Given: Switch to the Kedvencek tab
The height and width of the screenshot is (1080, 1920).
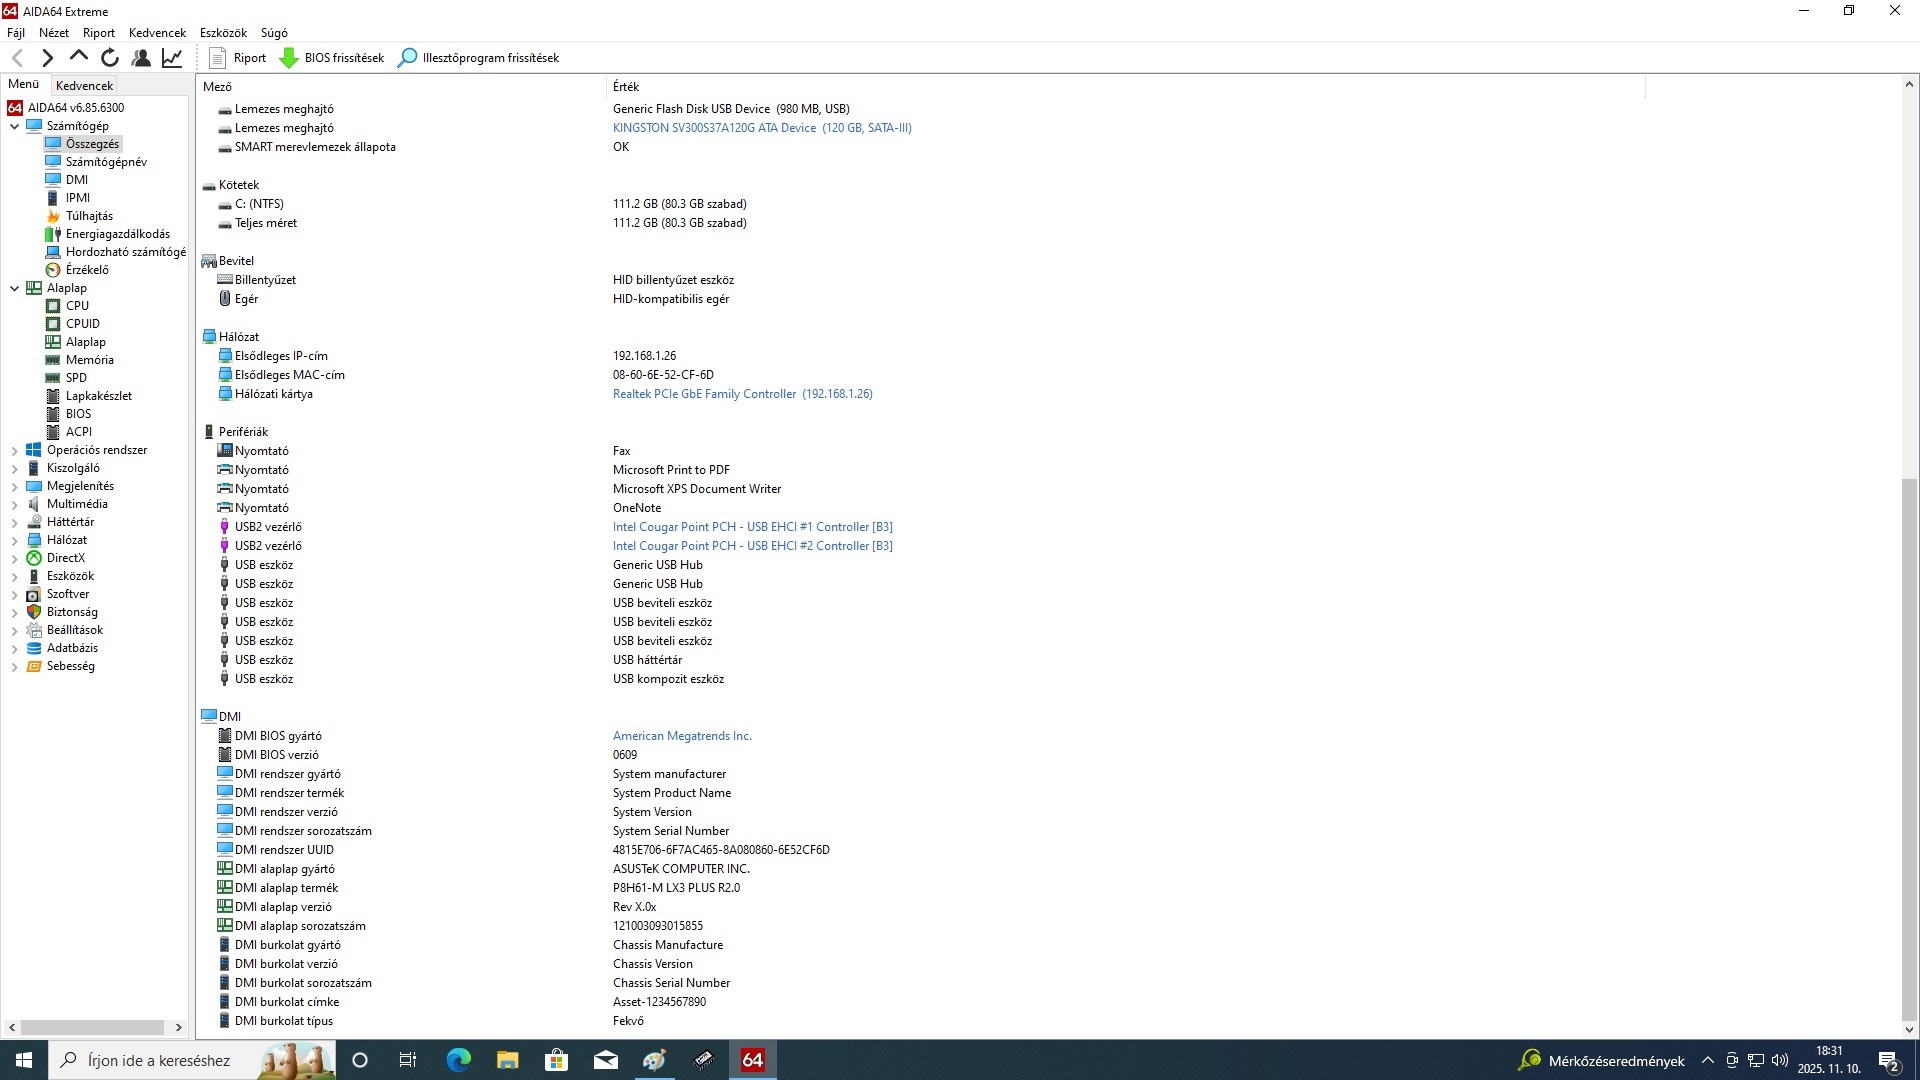Looking at the screenshot, I should pos(85,86).
